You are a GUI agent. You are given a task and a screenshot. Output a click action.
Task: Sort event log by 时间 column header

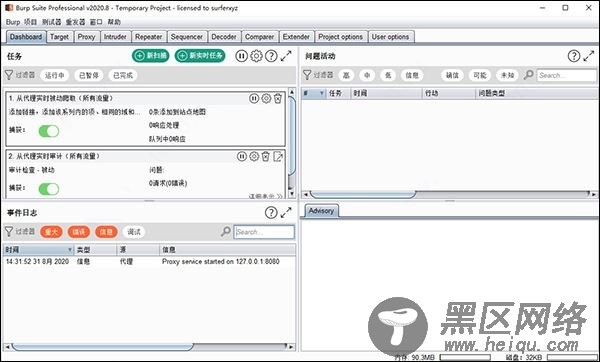click(x=38, y=250)
